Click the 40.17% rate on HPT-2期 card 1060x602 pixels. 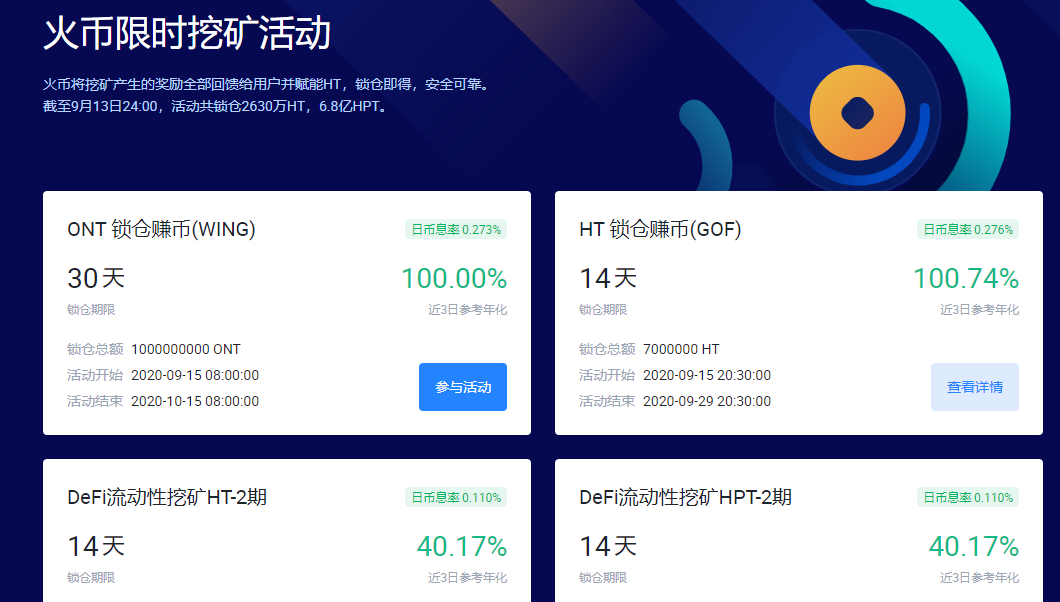point(974,547)
